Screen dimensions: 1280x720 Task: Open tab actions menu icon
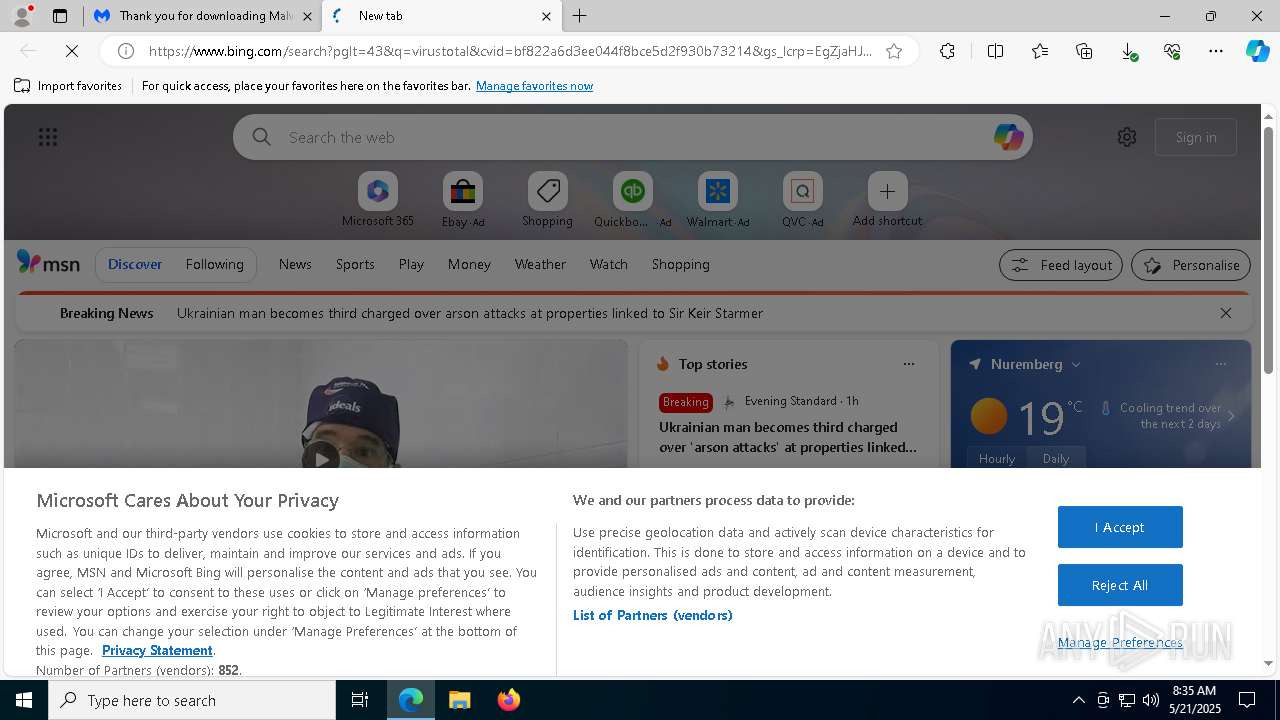click(x=60, y=16)
